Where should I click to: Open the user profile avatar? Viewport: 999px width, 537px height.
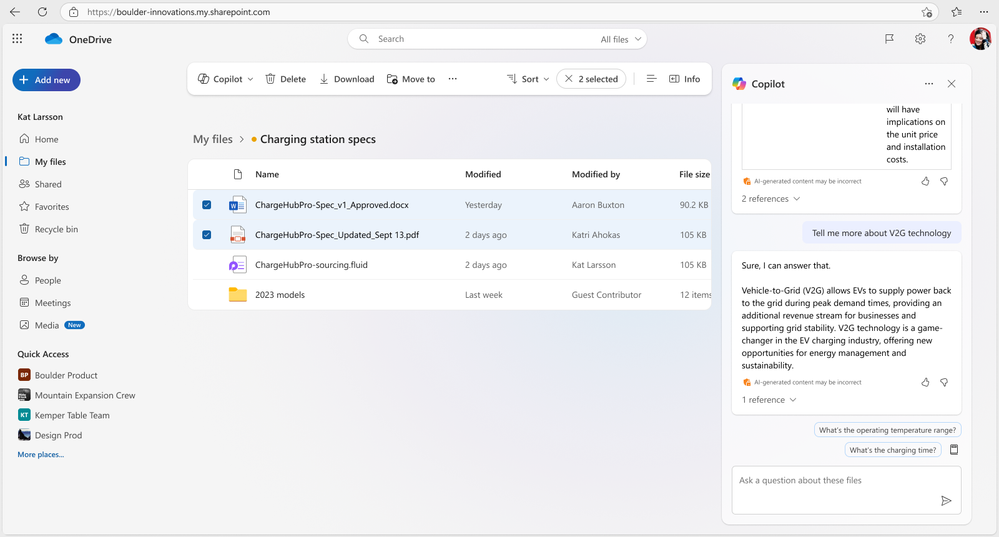point(980,39)
